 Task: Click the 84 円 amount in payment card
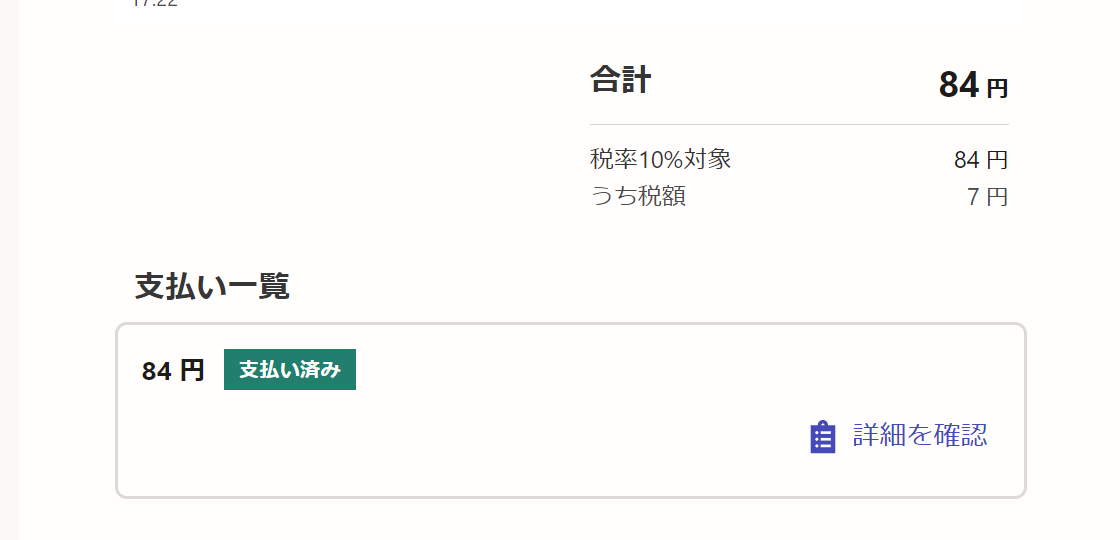click(173, 371)
